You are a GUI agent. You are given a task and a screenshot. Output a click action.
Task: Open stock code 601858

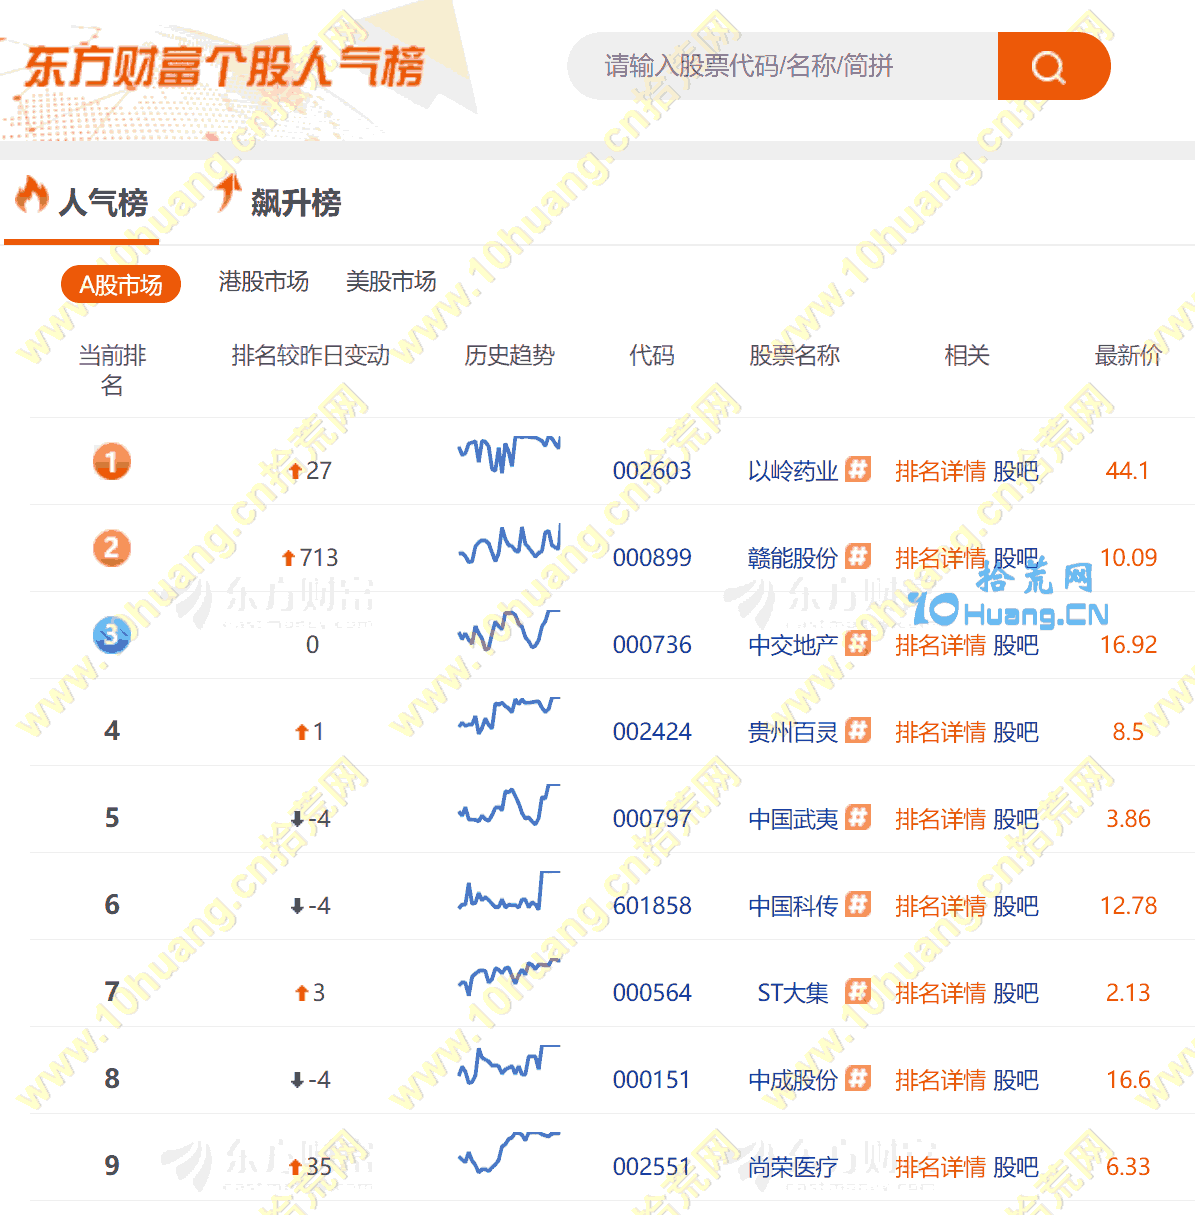[652, 906]
